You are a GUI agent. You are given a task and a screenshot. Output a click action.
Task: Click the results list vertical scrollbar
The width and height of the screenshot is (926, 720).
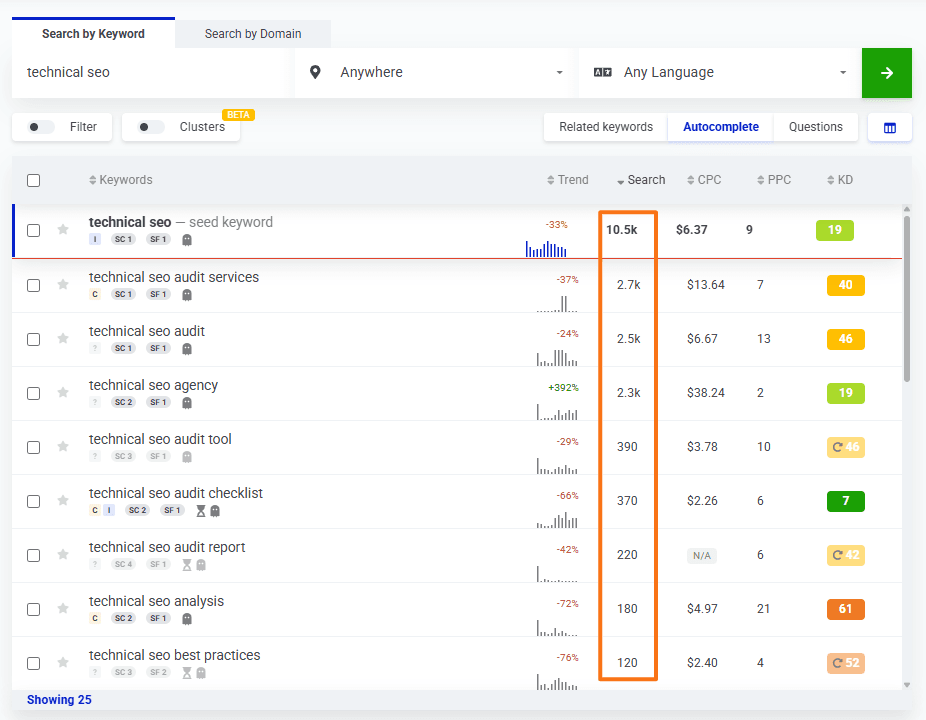(x=907, y=299)
